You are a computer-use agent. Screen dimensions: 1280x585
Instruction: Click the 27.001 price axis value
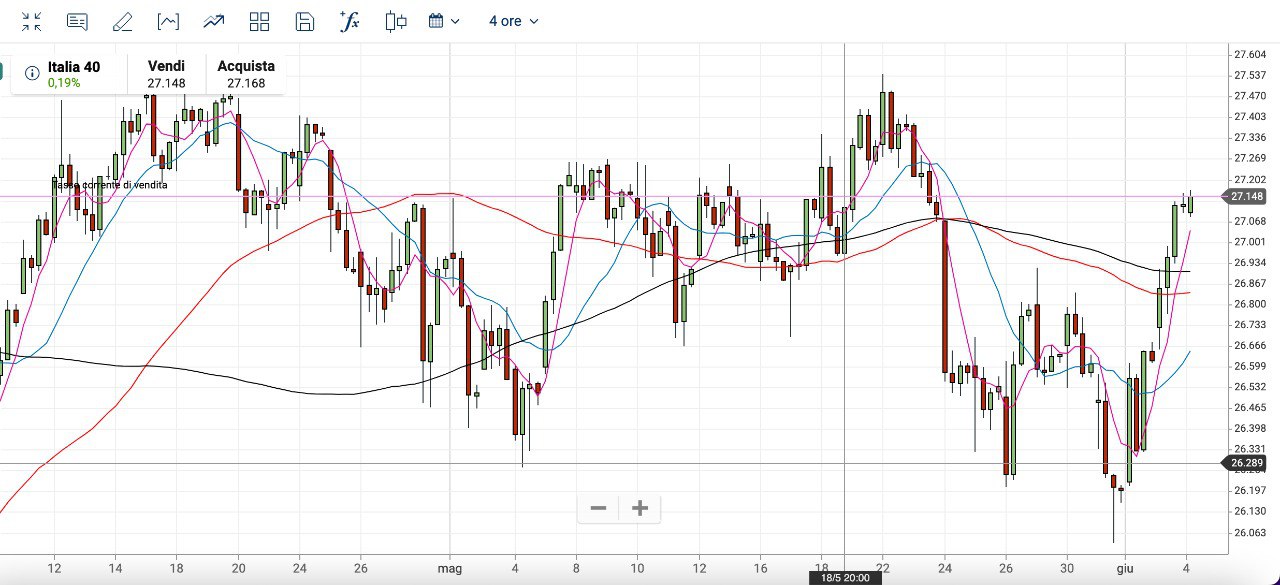[x=1251, y=241]
